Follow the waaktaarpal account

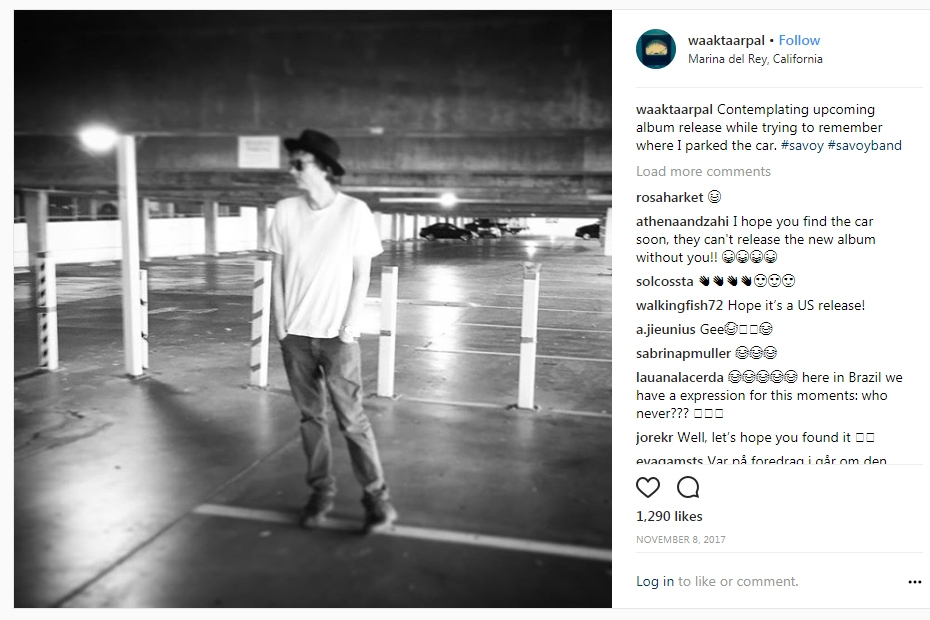tap(799, 40)
